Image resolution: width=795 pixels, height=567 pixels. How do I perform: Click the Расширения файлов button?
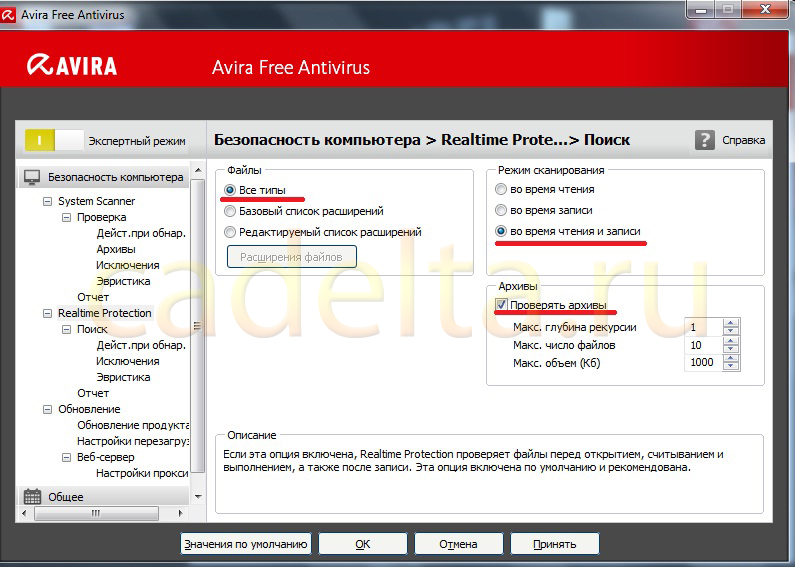tap(292, 257)
